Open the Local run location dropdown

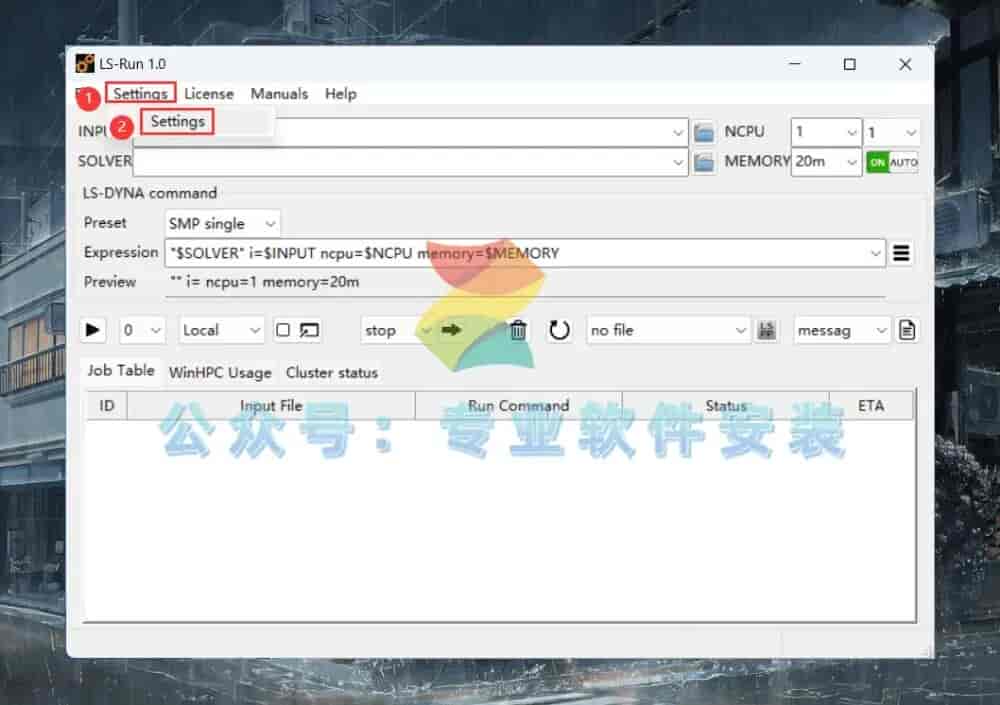coord(221,330)
